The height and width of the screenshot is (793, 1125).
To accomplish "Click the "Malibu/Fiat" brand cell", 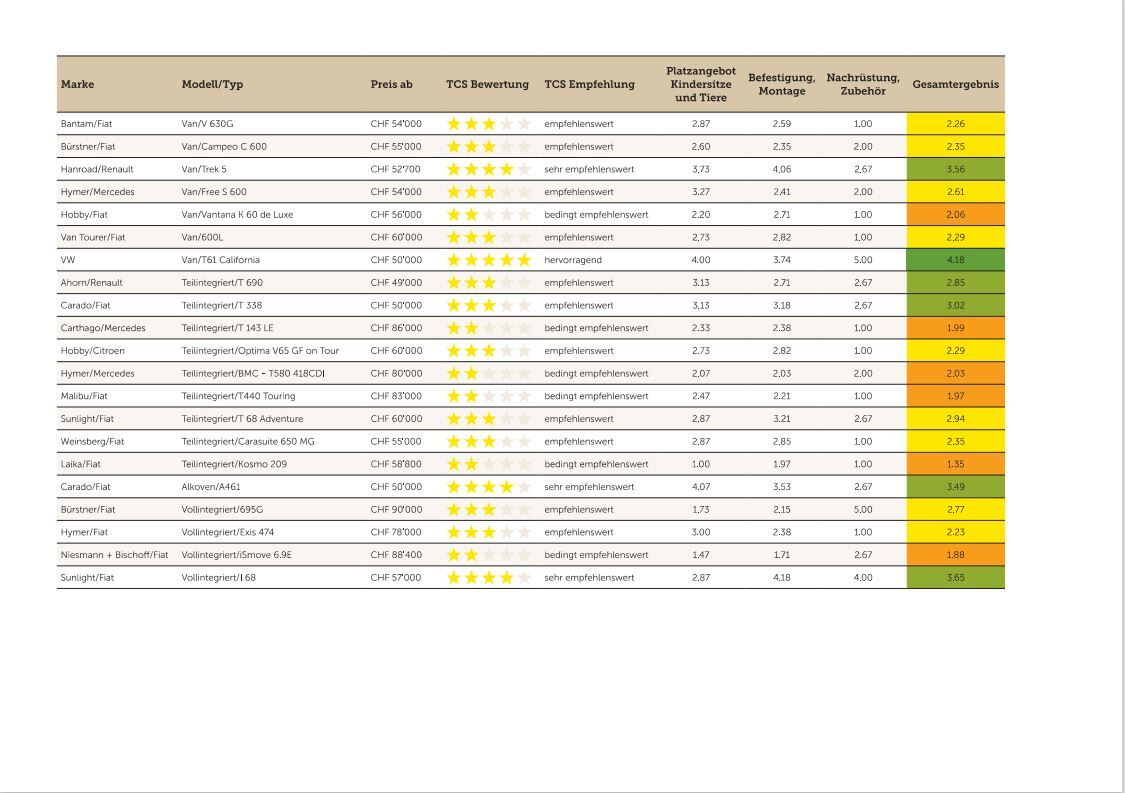I will (84, 396).
